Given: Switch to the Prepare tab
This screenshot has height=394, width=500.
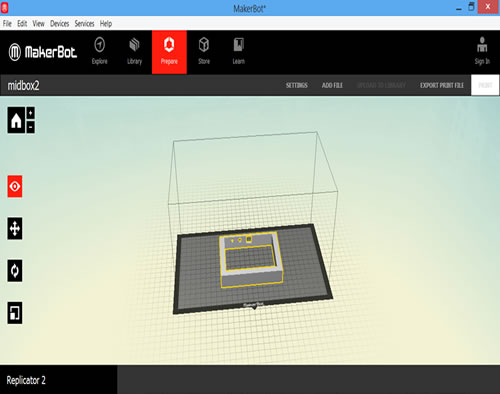Looking at the screenshot, I should point(169,52).
